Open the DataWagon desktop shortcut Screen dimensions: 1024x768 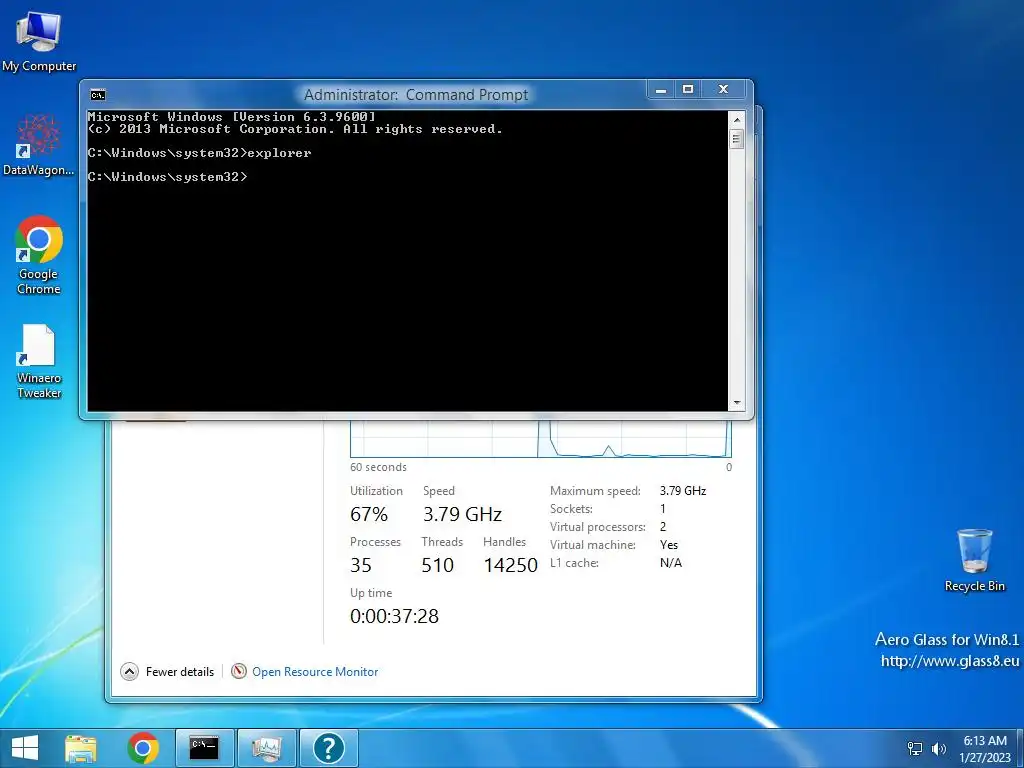38,145
